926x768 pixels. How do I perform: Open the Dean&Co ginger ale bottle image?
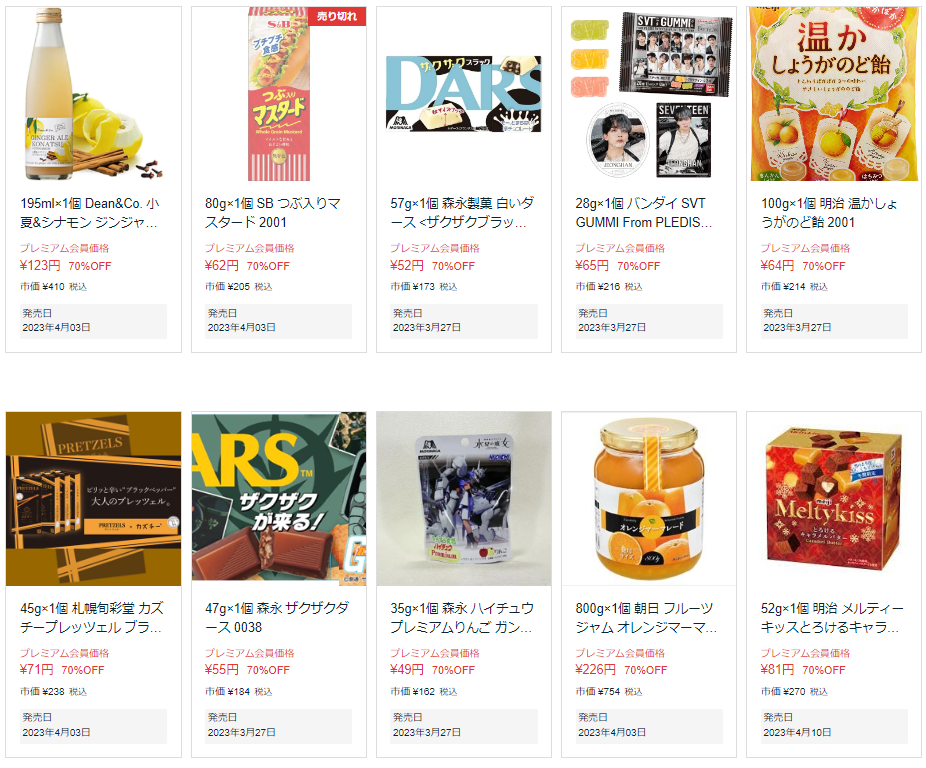click(93, 94)
